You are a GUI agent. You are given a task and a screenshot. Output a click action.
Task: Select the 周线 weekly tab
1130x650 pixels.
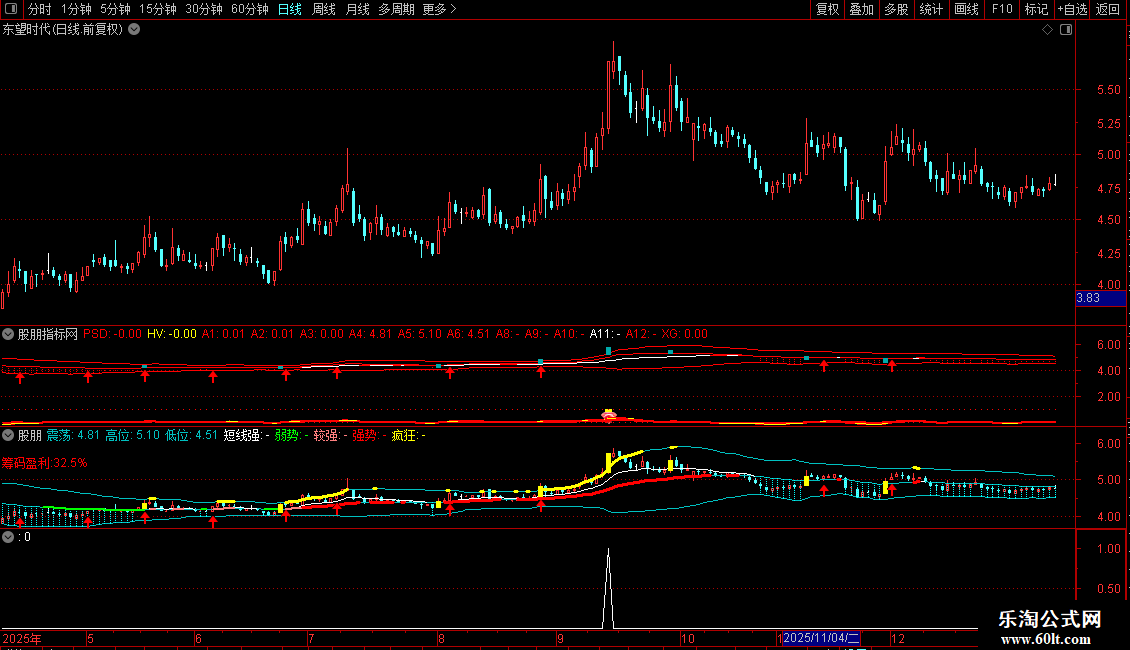pyautogui.click(x=324, y=9)
